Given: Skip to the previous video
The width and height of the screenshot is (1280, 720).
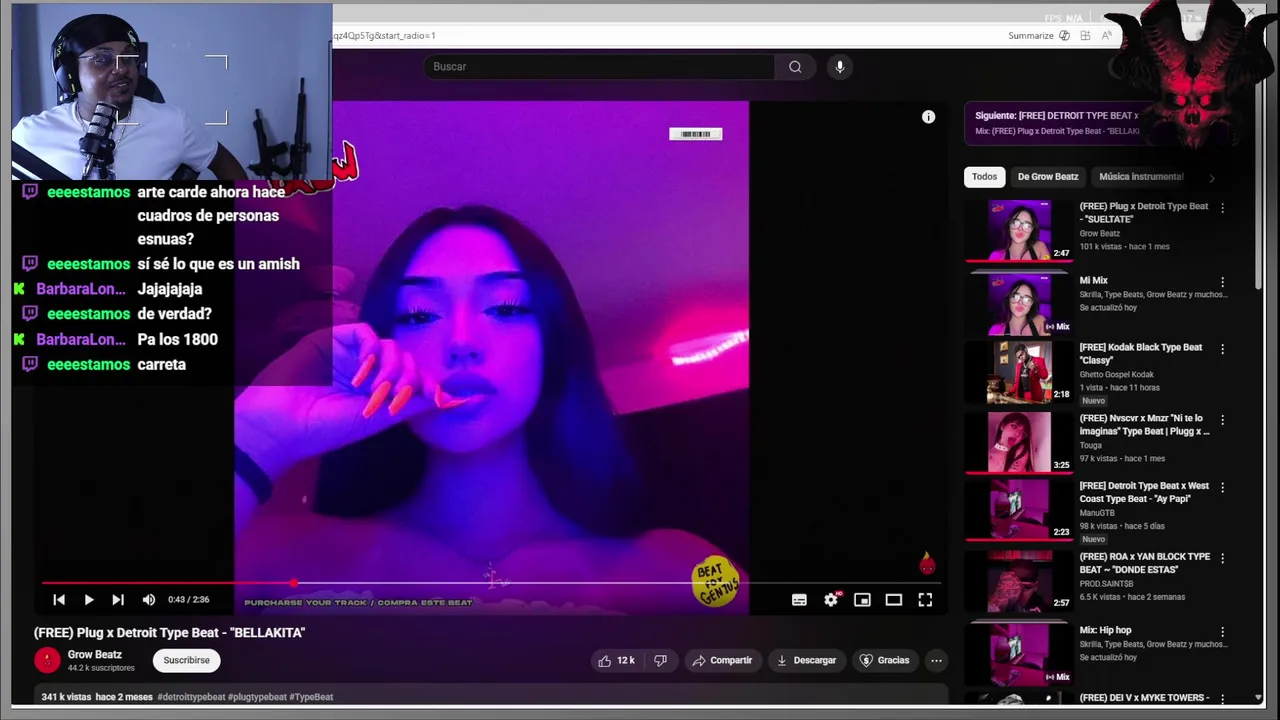Looking at the screenshot, I should [59, 600].
